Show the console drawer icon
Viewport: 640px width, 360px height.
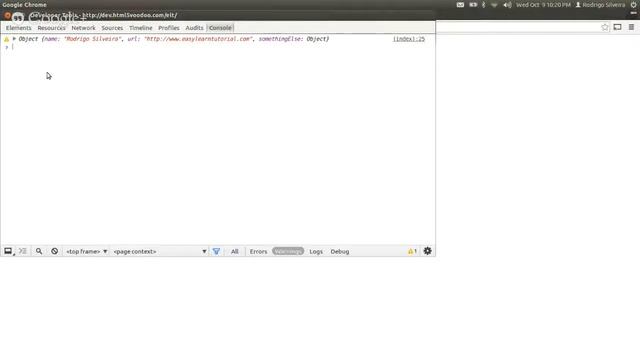[x=23, y=251]
